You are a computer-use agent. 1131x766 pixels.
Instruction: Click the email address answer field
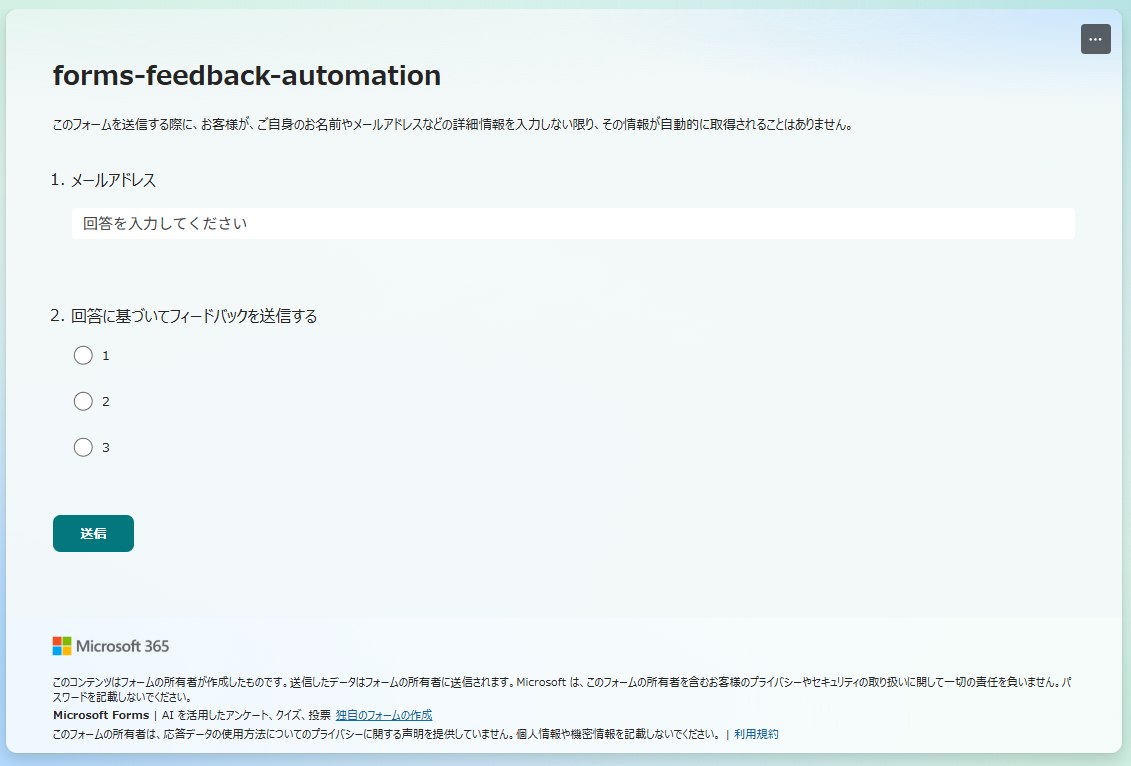[x=573, y=223]
